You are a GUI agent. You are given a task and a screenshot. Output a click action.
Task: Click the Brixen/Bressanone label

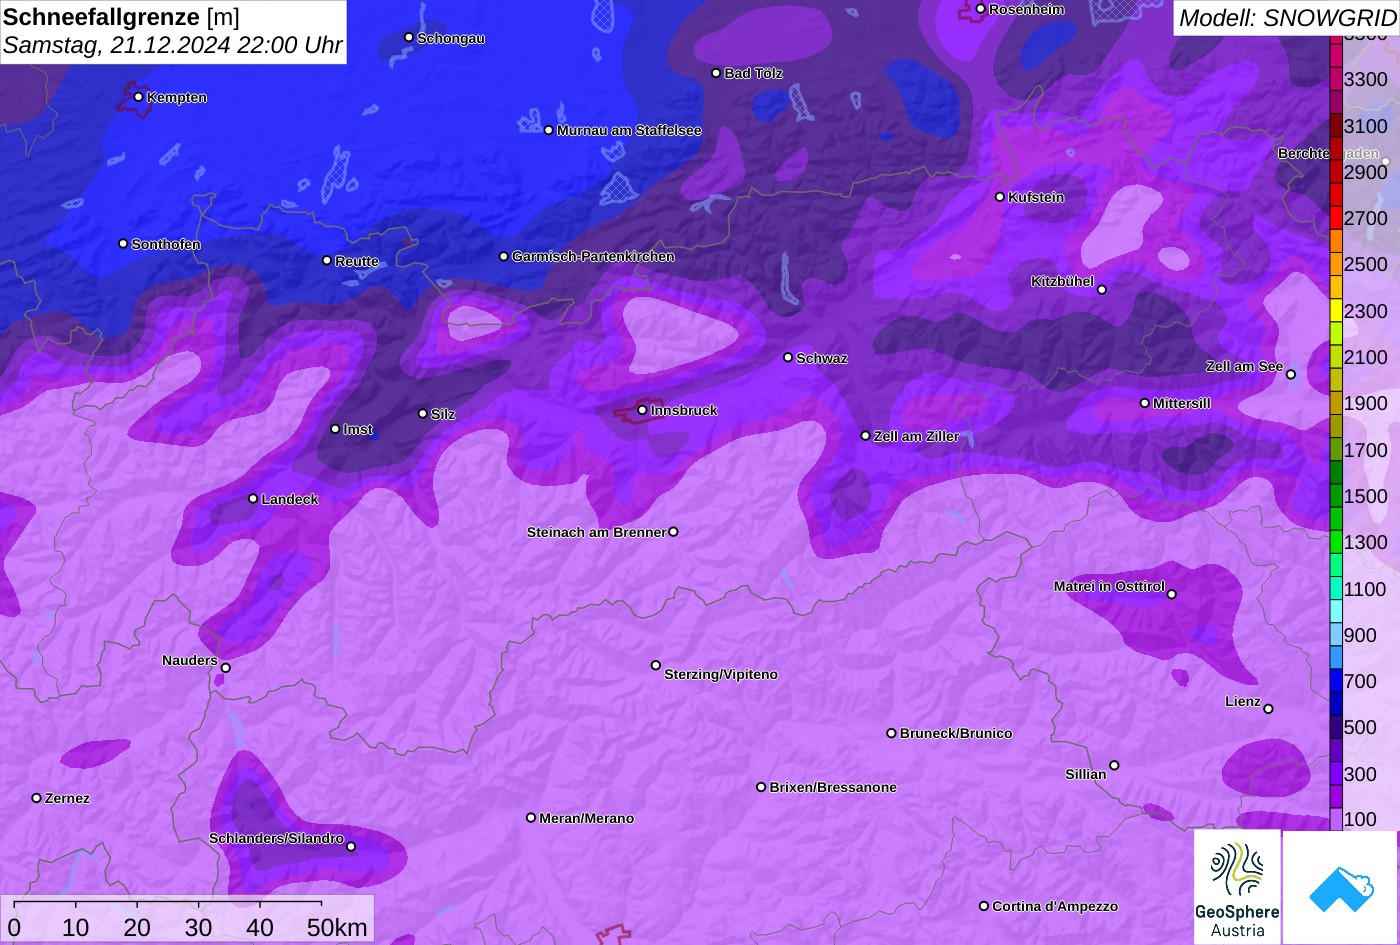click(833, 787)
